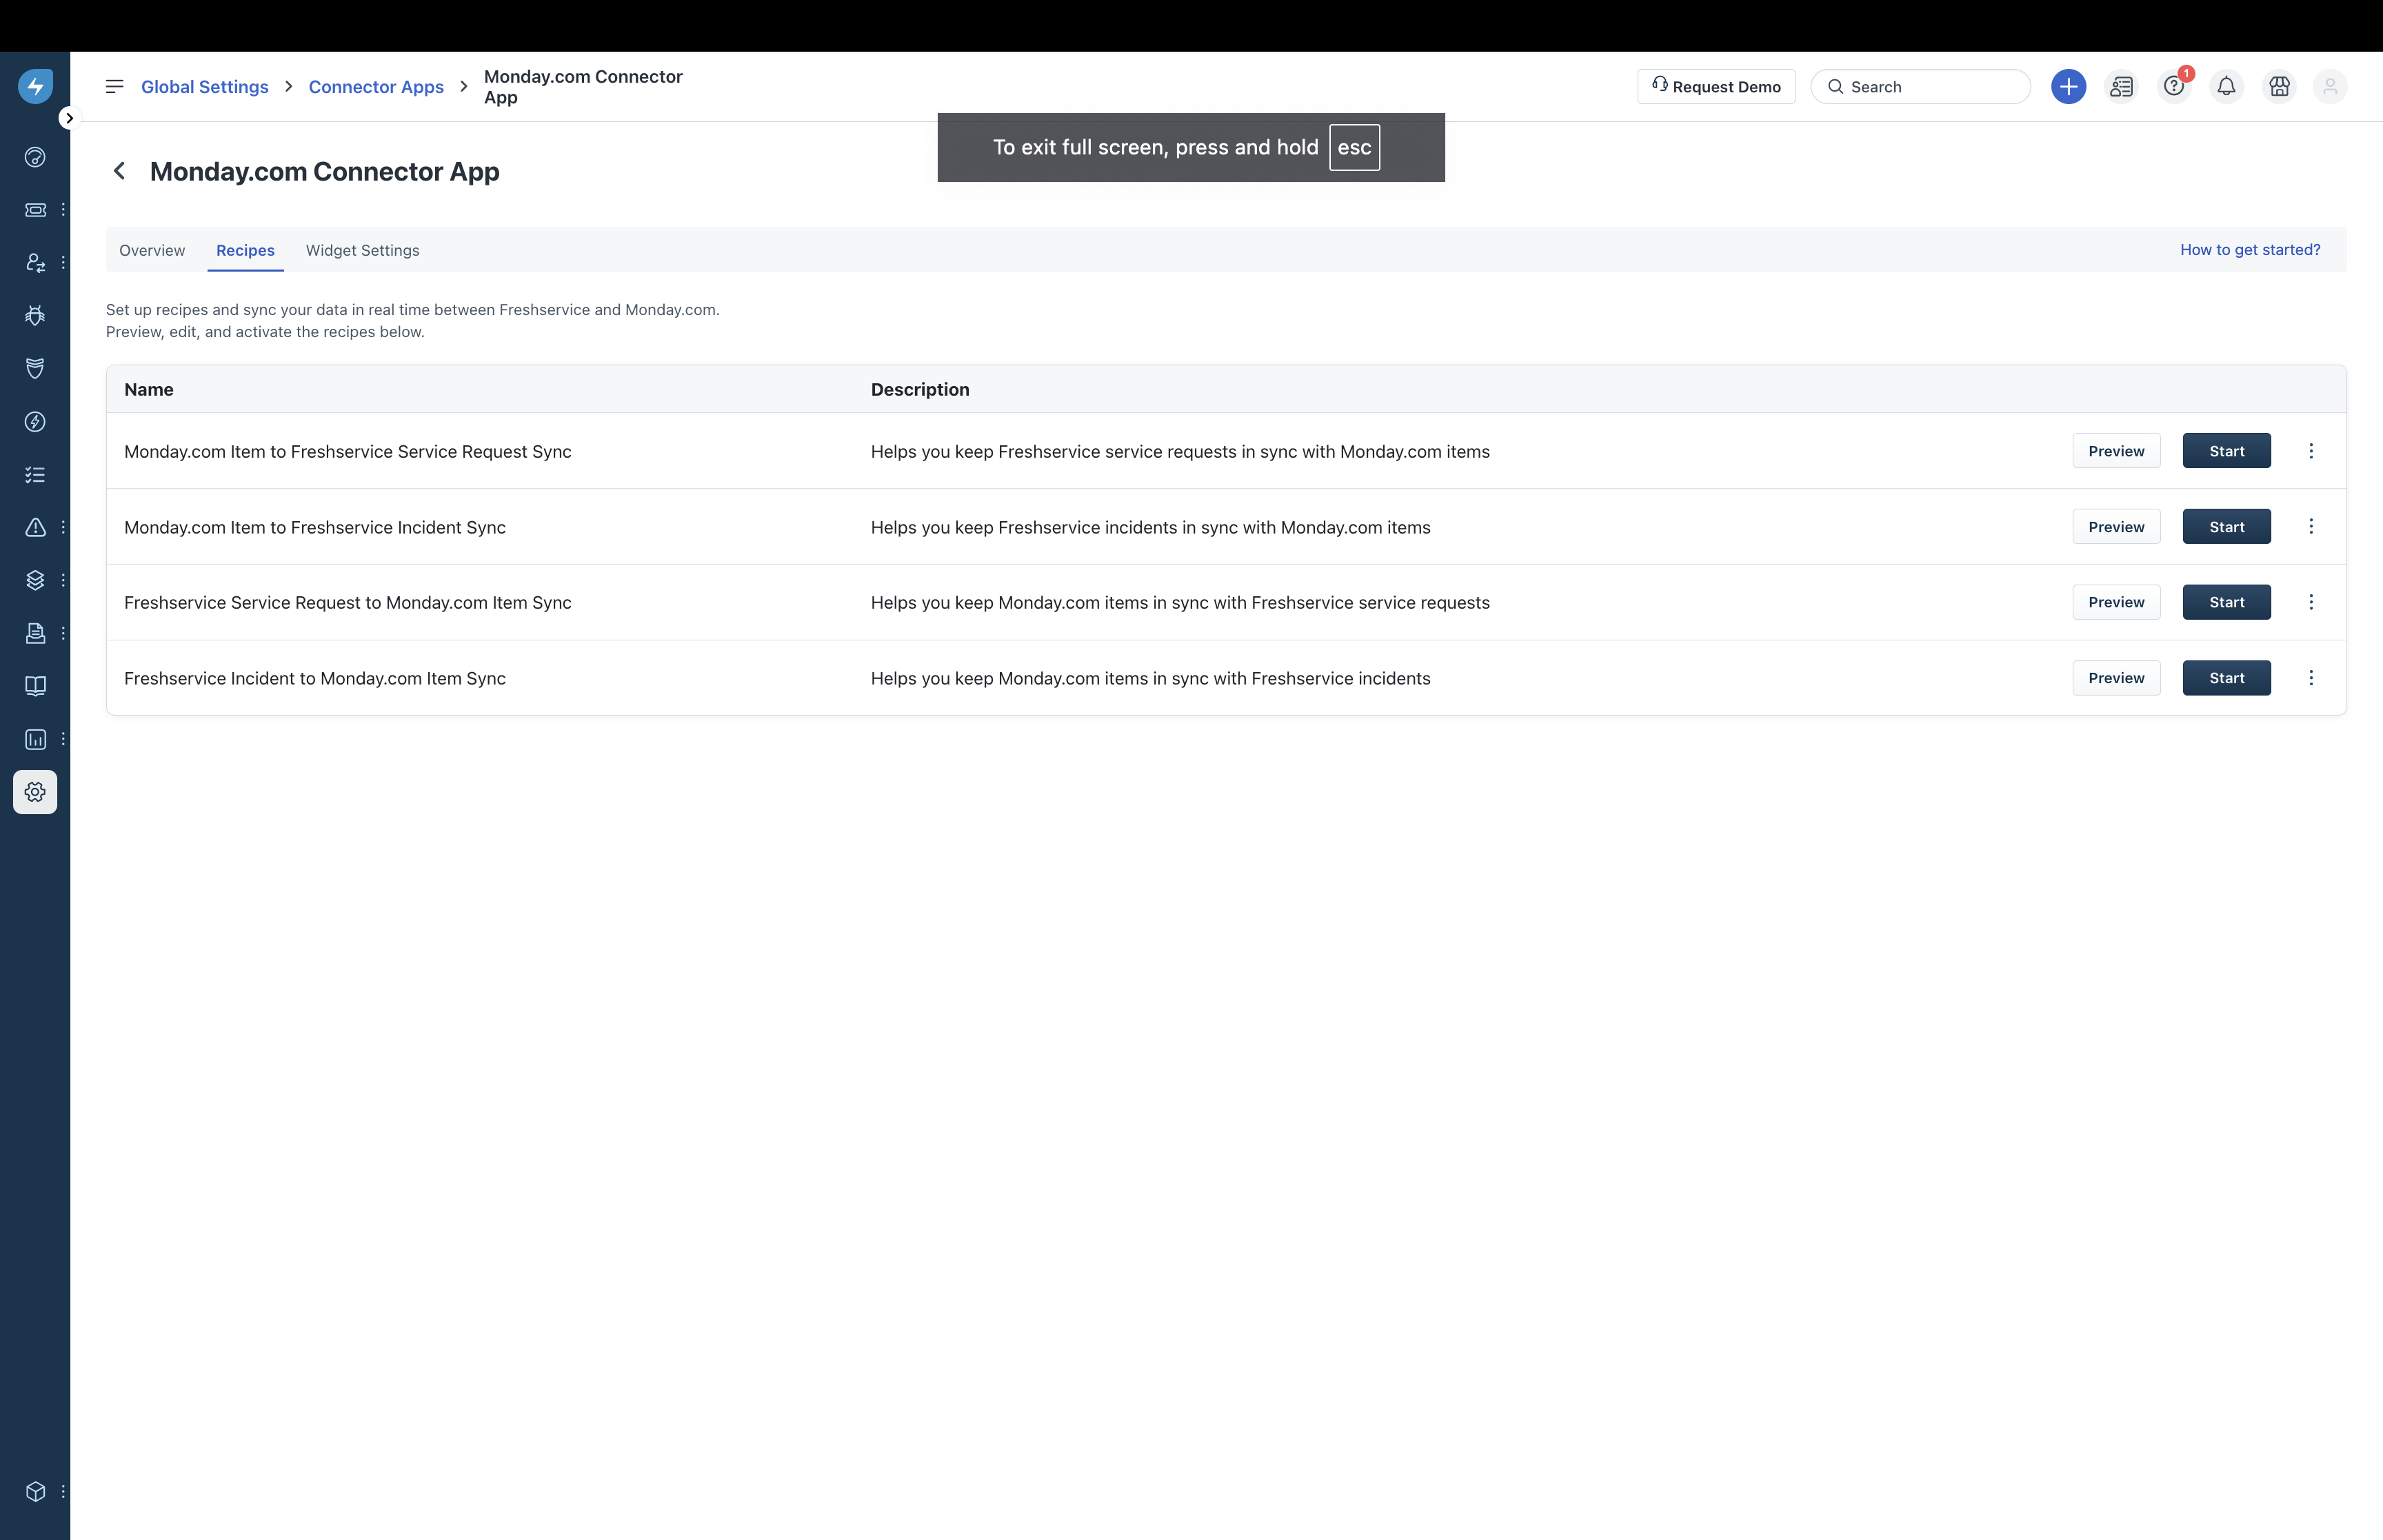The width and height of the screenshot is (2383, 1540).
Task: Click the notifications bell icon
Action: pos(2226,87)
